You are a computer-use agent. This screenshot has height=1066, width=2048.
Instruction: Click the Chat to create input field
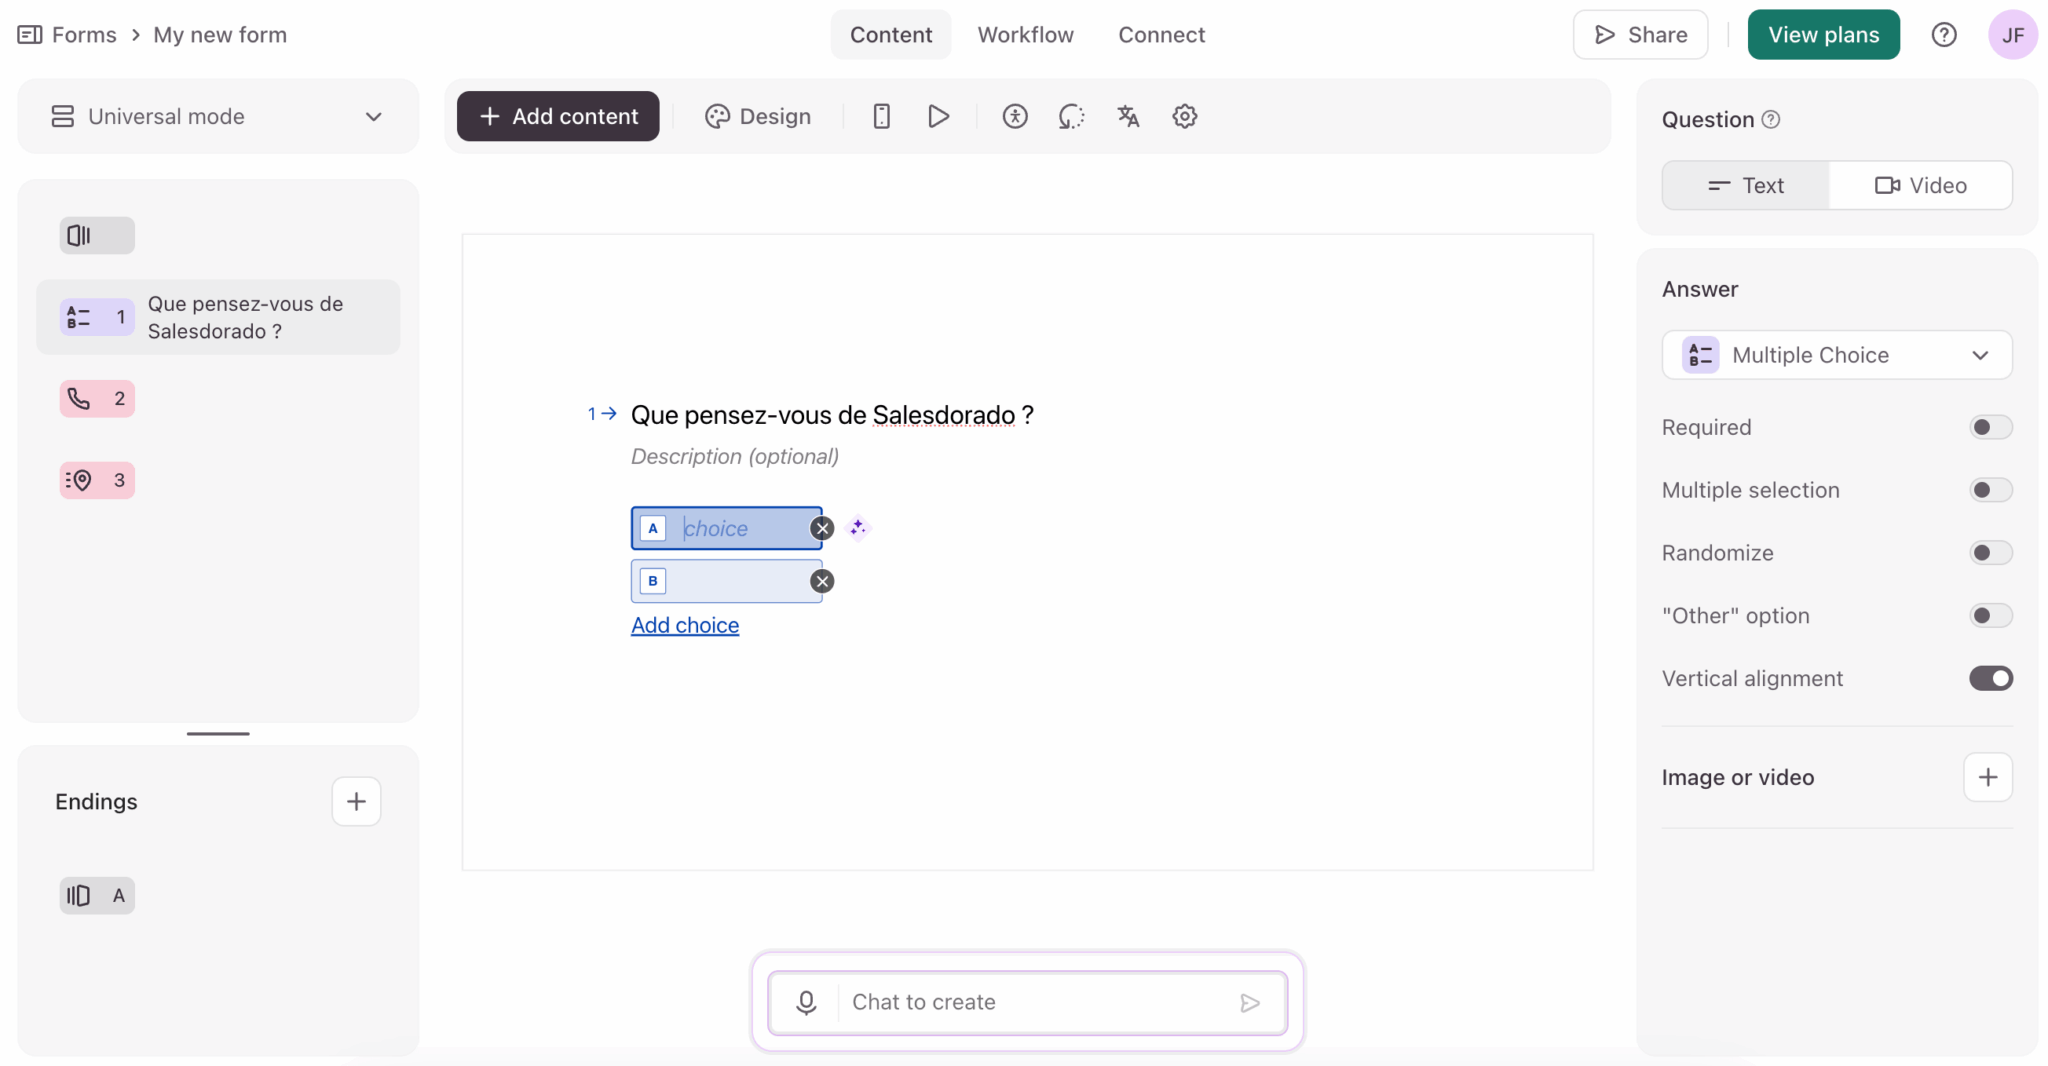click(1035, 1002)
